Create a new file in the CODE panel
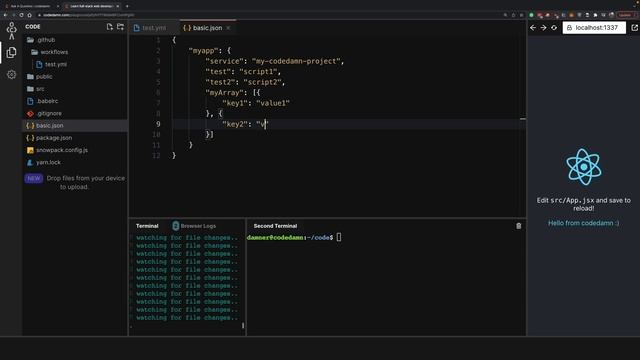Viewport: 640px width, 360px height. point(109,27)
